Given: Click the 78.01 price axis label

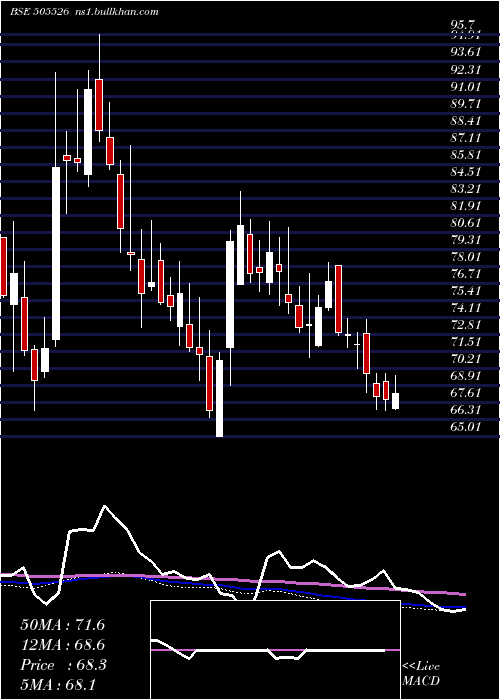Looking at the screenshot, I should [x=466, y=257].
